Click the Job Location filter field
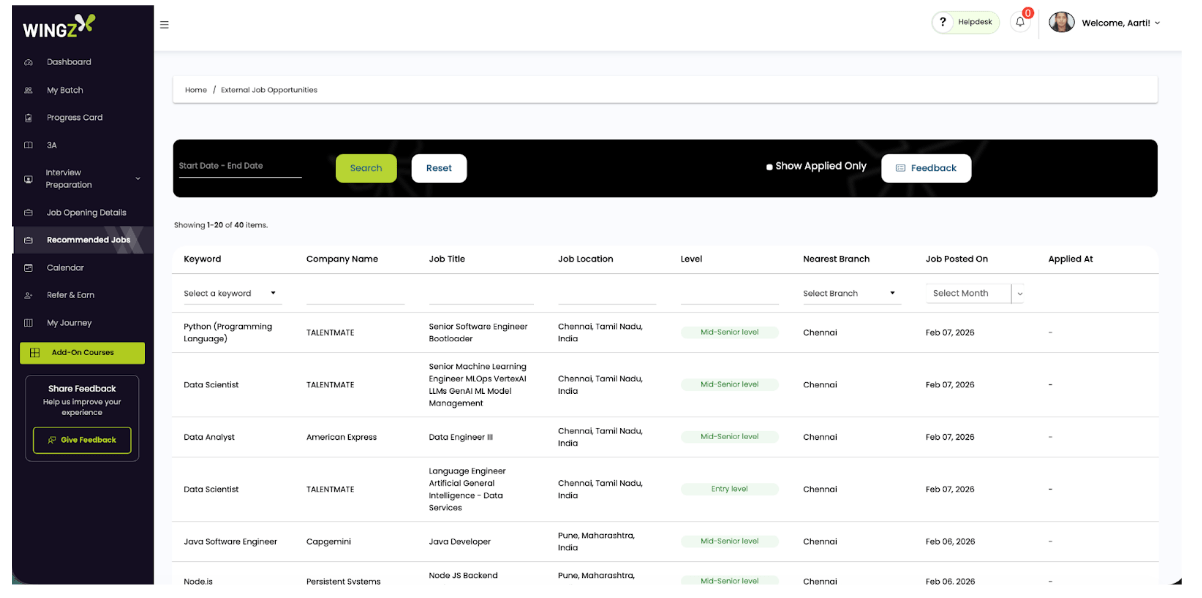This screenshot has height=598, width=1202. click(607, 293)
